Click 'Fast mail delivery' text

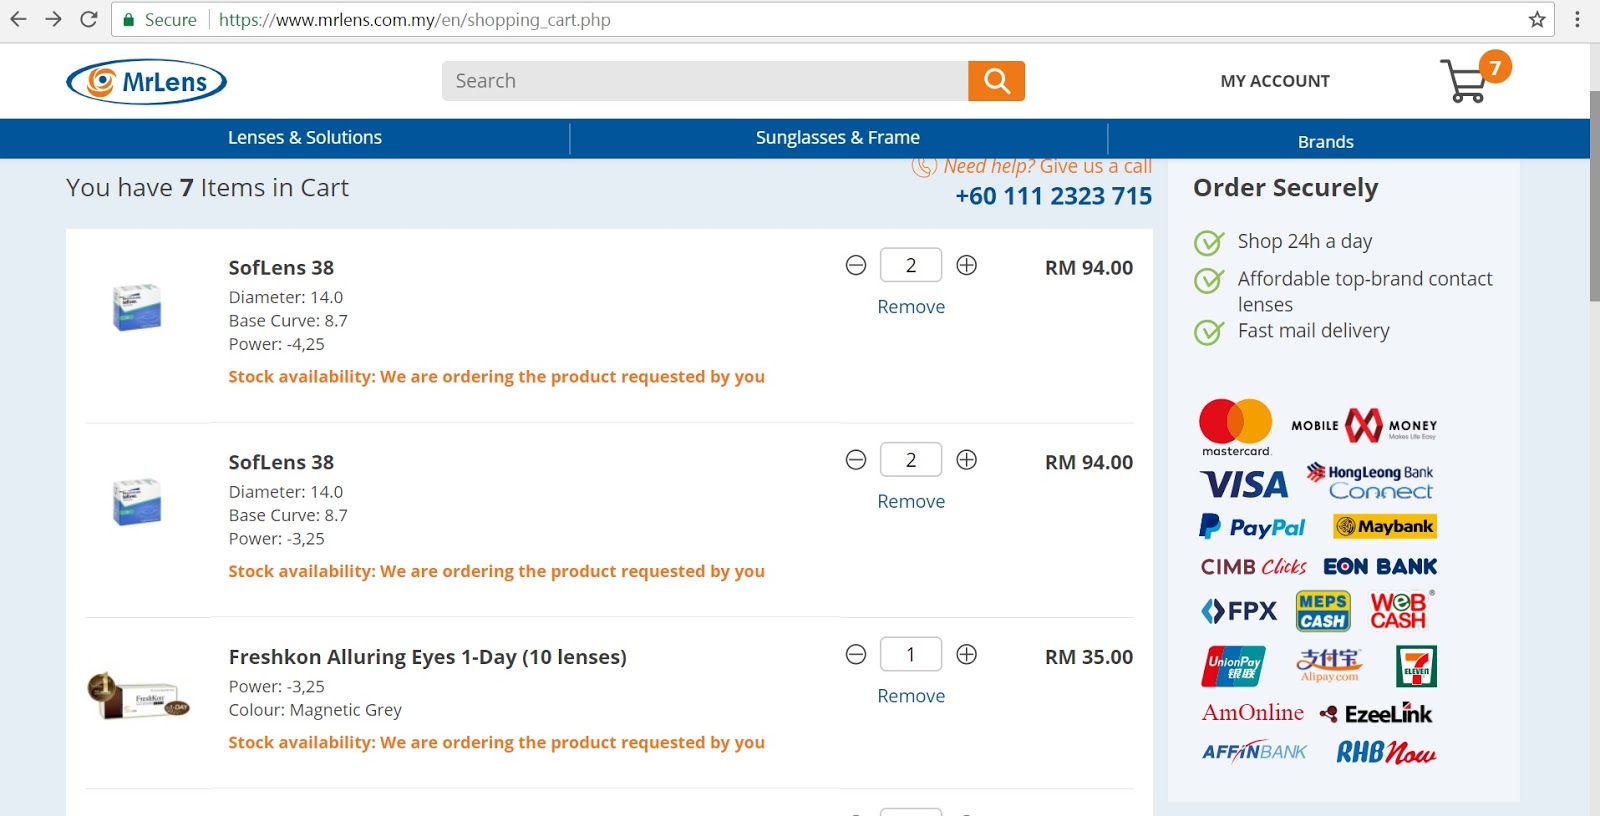click(x=1313, y=331)
